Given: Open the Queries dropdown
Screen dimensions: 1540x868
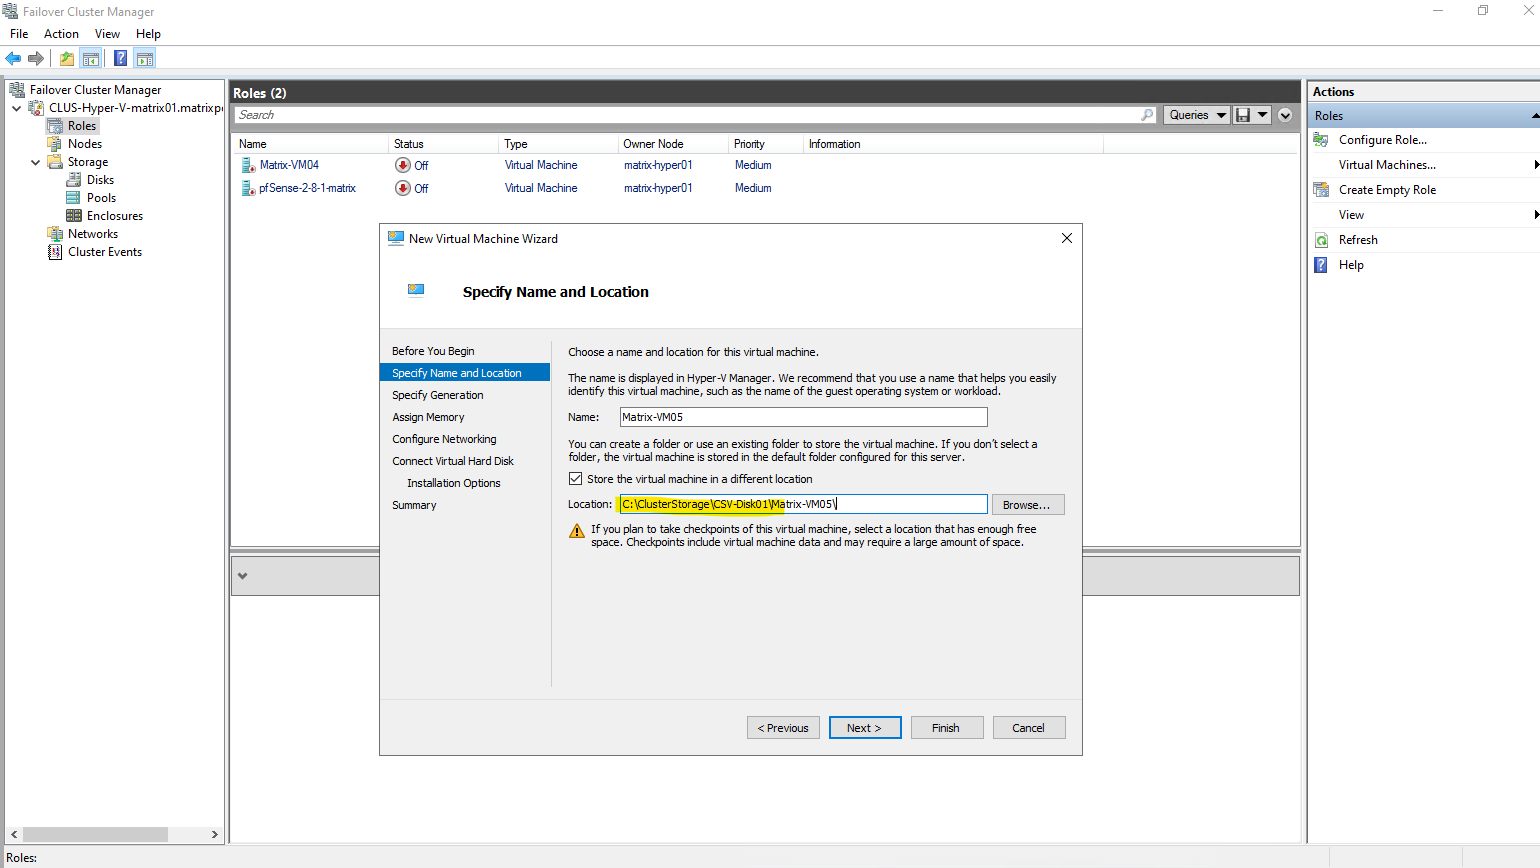Looking at the screenshot, I should pos(1197,115).
